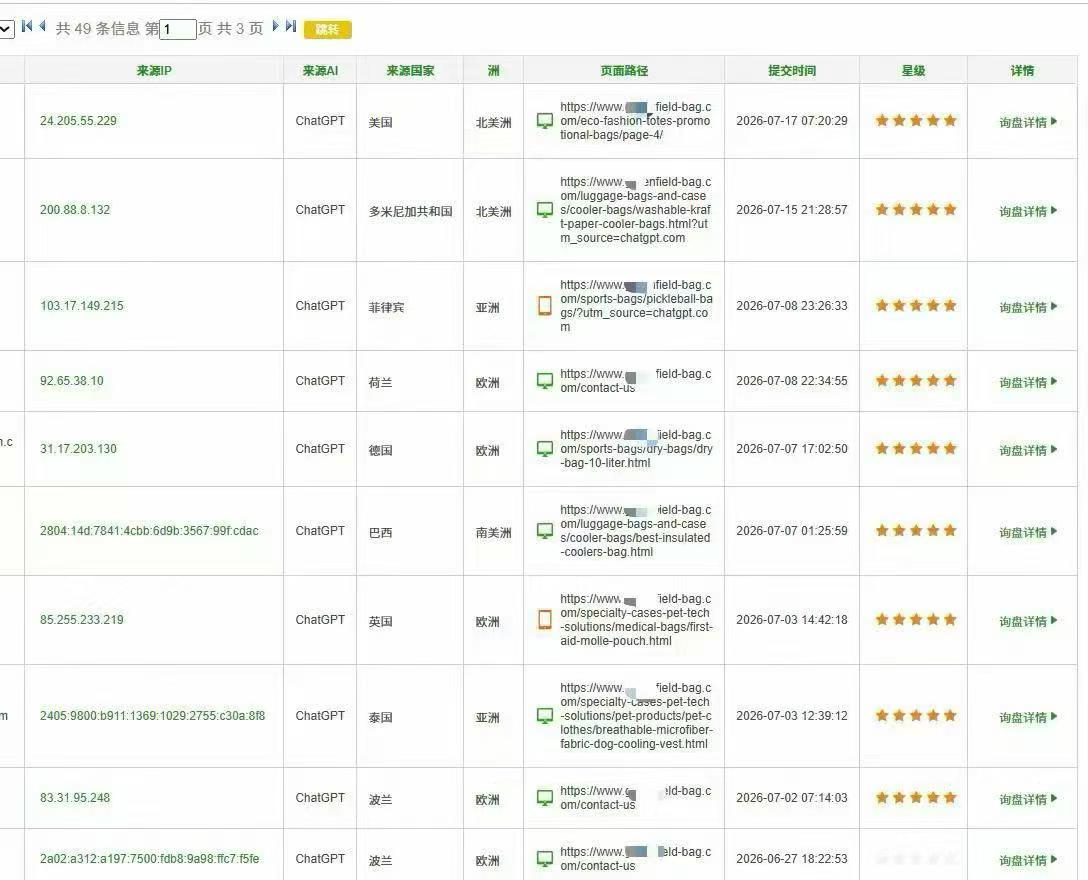Click the yellow 跳转 button
The width and height of the screenshot is (1088, 880).
tap(328, 29)
